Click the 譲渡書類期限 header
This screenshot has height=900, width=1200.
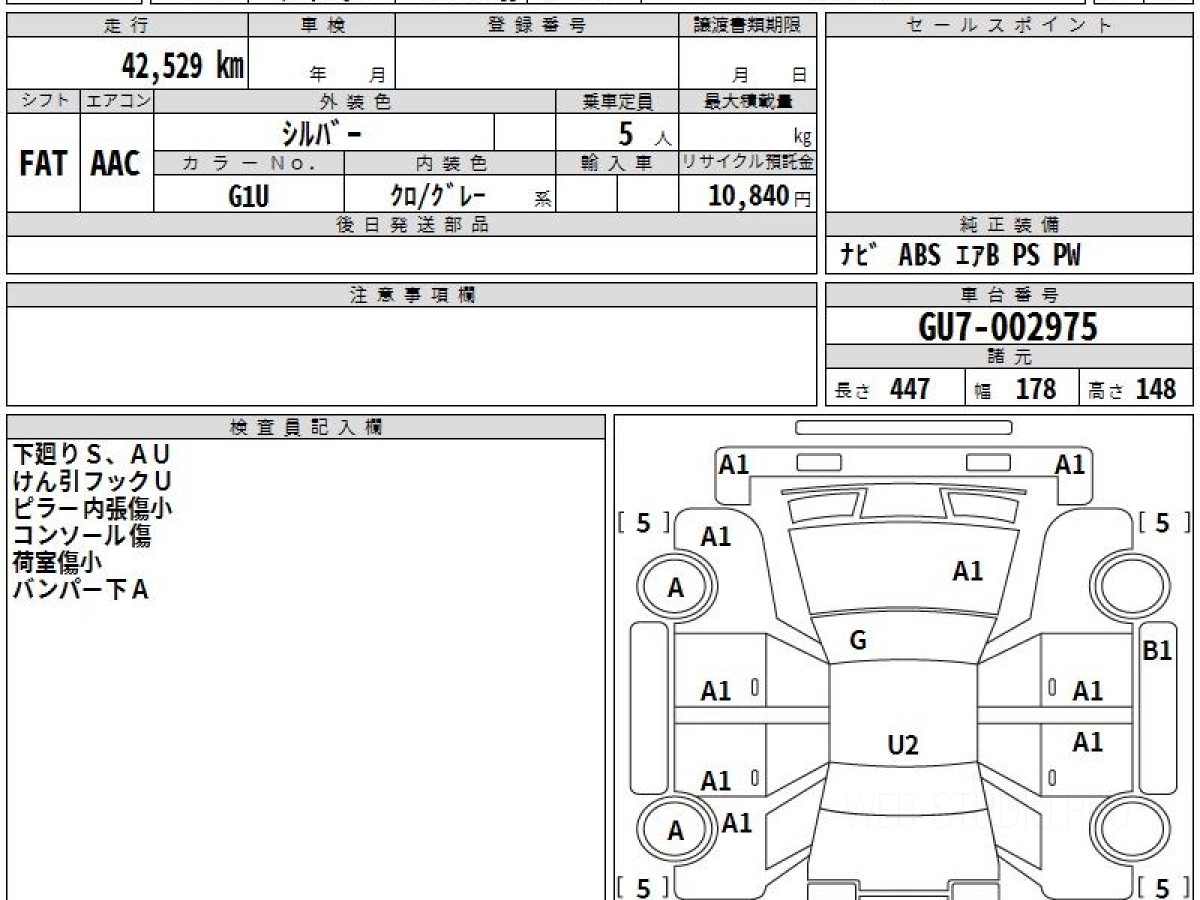(747, 26)
